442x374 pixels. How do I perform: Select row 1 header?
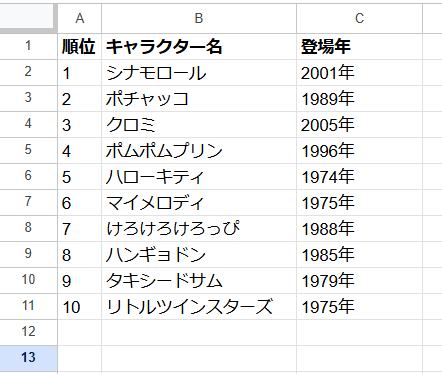(x=28, y=46)
